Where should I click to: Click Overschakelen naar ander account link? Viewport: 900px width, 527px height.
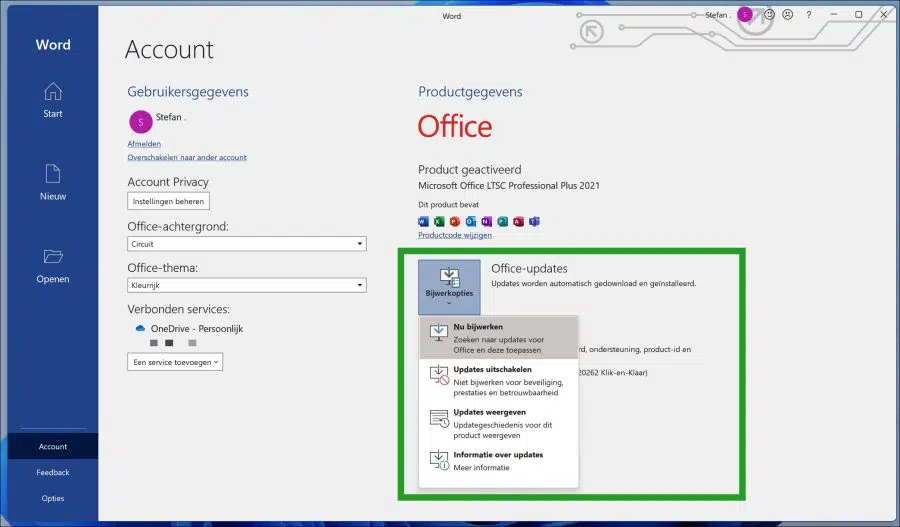pyautogui.click(x=187, y=157)
